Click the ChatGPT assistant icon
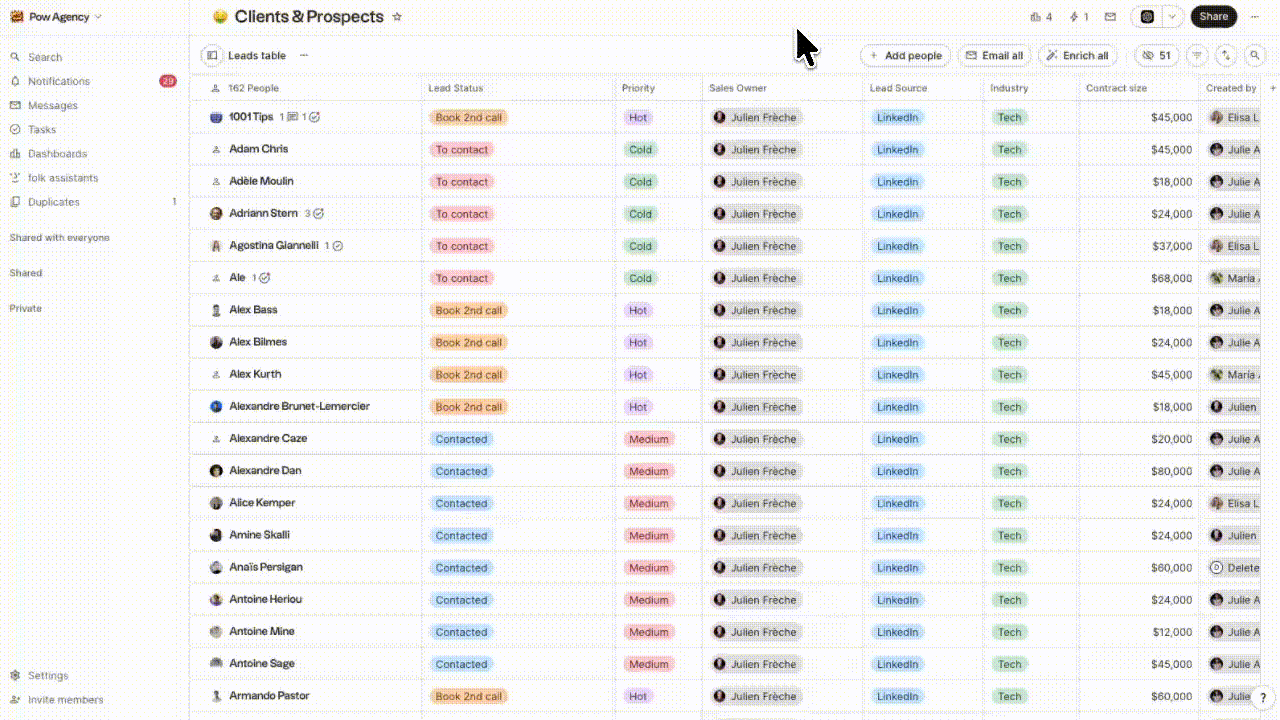Image resolution: width=1280 pixels, height=720 pixels. (1147, 17)
